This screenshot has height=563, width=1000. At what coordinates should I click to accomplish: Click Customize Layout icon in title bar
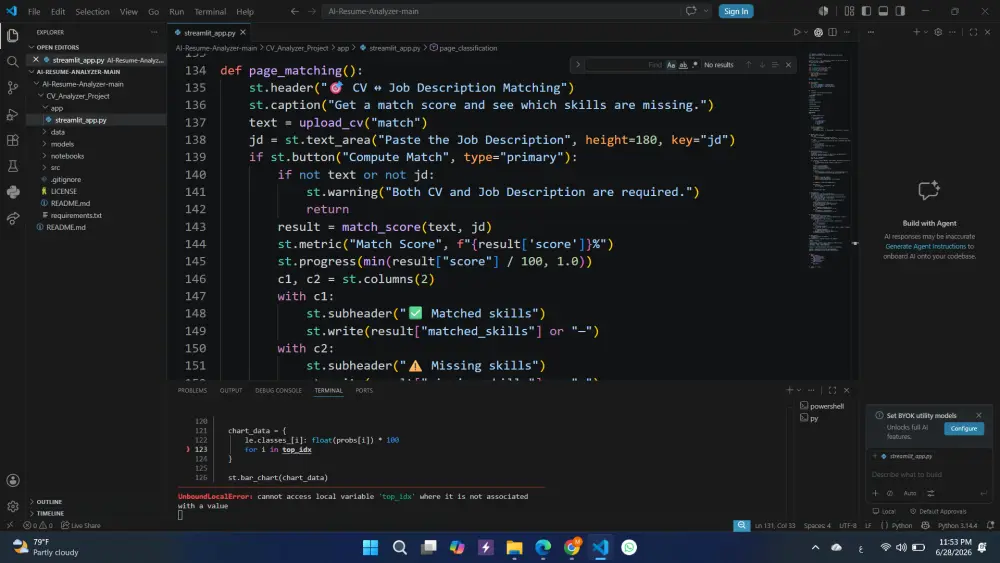[x=849, y=11]
